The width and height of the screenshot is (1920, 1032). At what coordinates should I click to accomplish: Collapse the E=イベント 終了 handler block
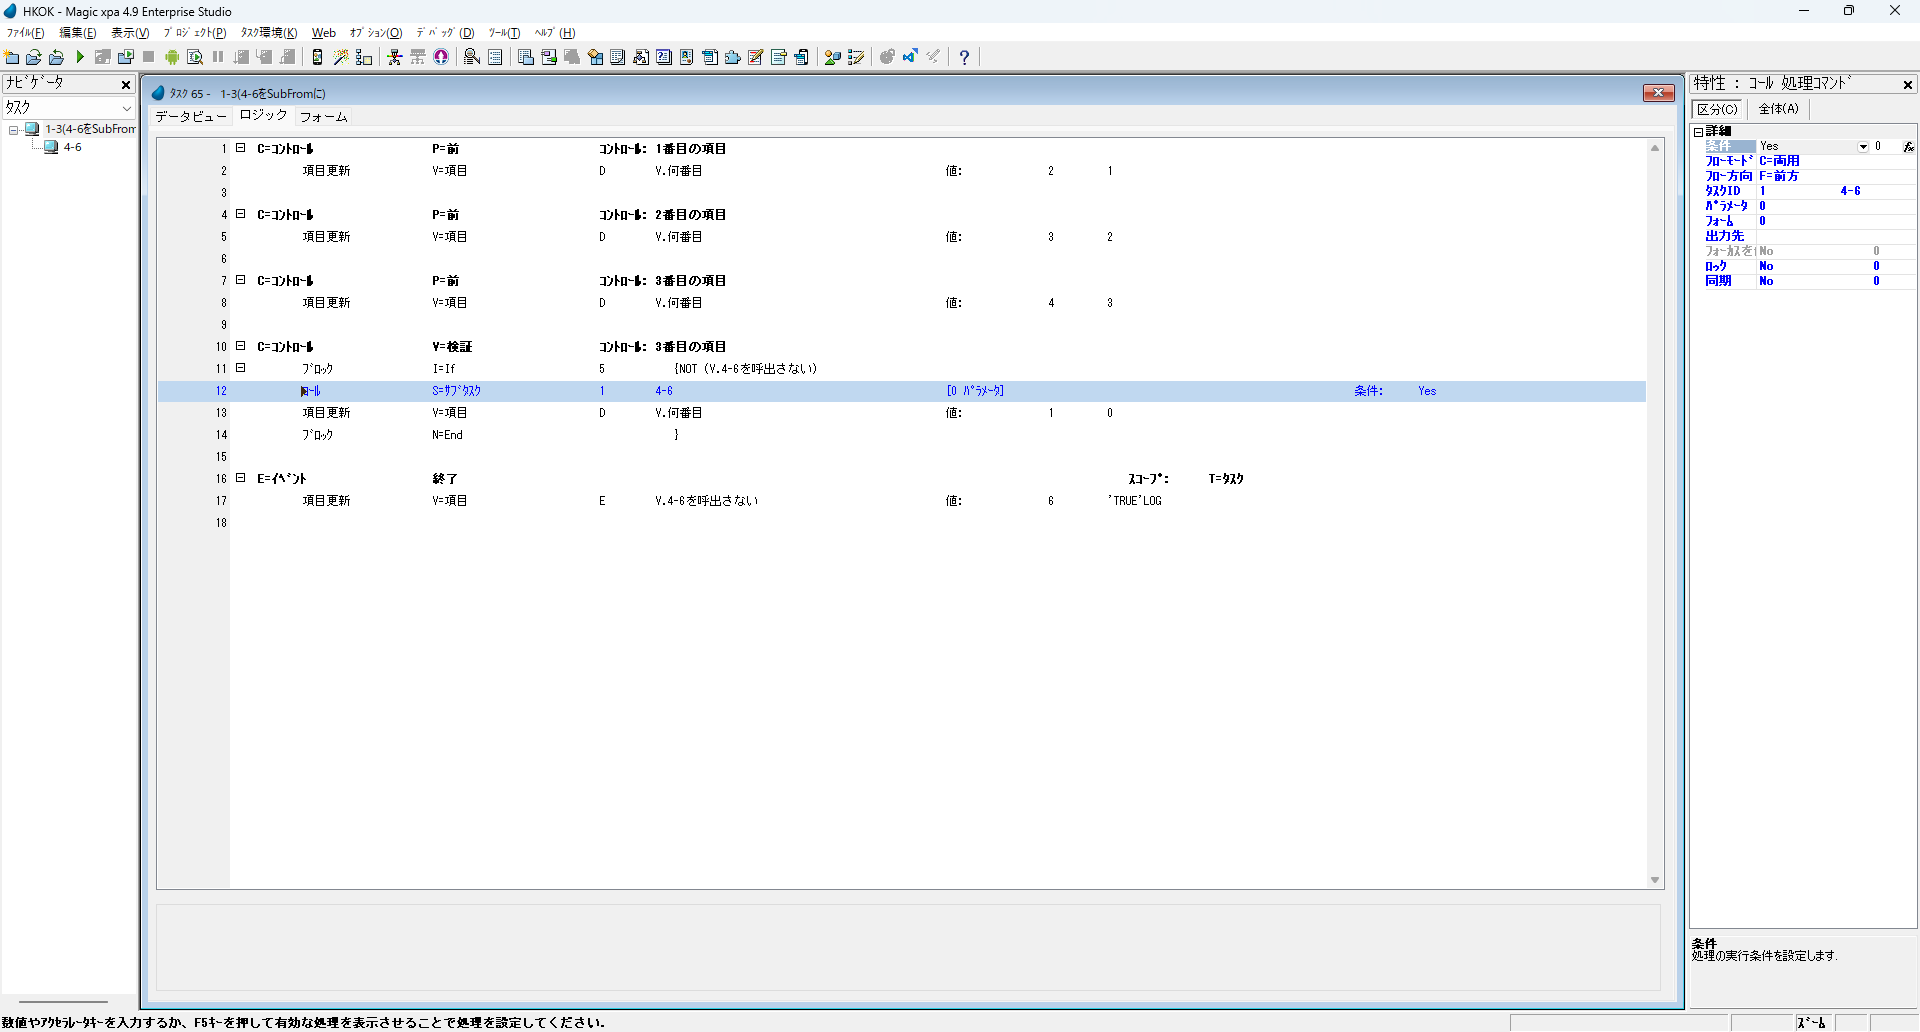tap(240, 478)
